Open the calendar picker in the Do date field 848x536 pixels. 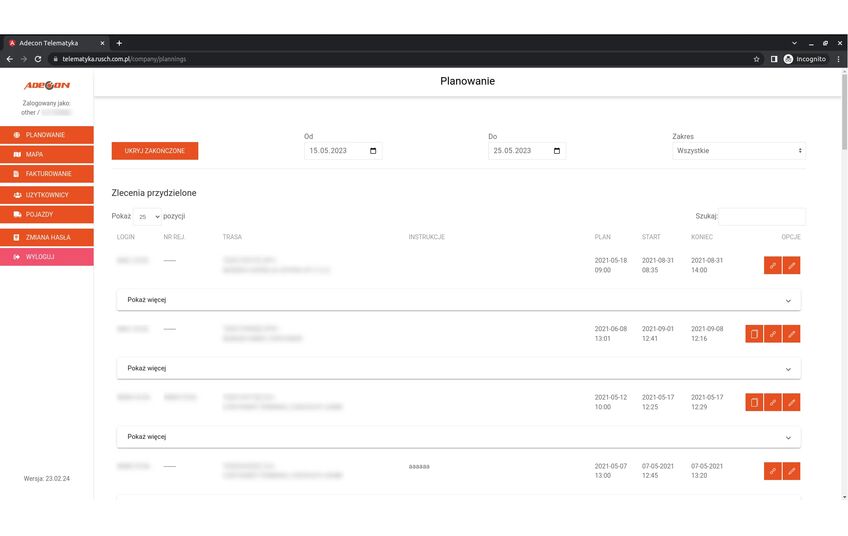[x=556, y=151]
